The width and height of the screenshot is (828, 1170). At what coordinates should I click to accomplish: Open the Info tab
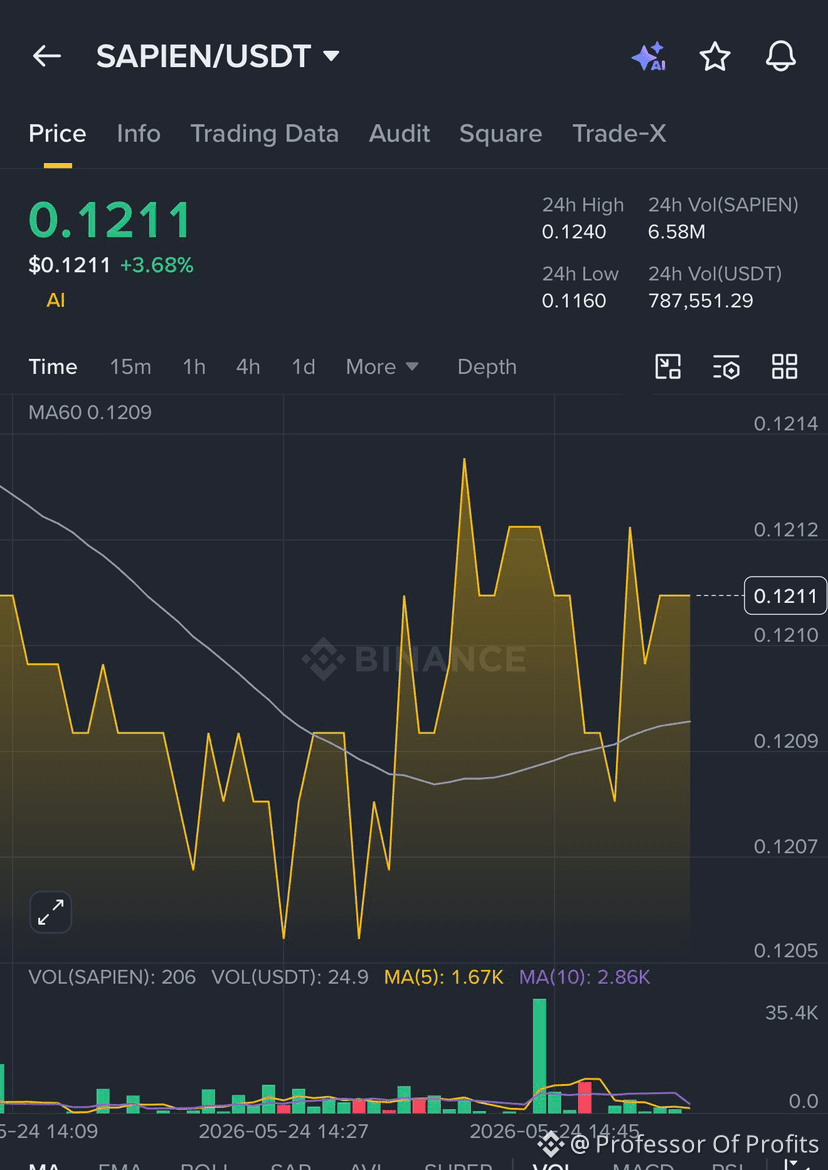point(139,134)
